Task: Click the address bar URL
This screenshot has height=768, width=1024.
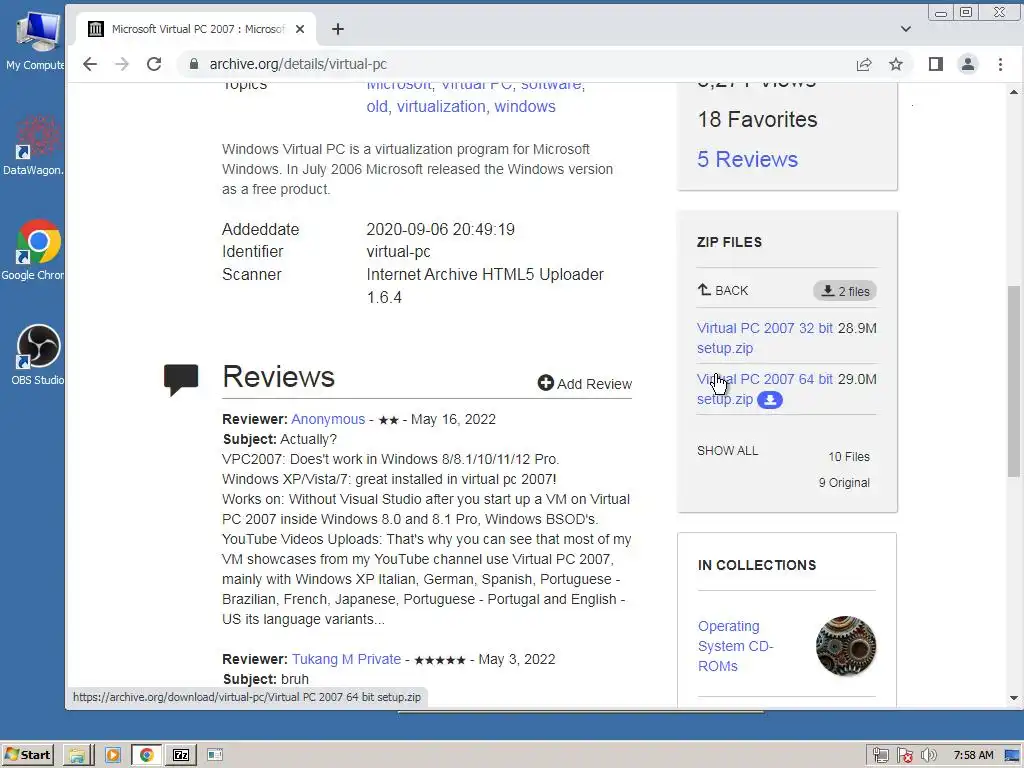Action: (x=298, y=64)
